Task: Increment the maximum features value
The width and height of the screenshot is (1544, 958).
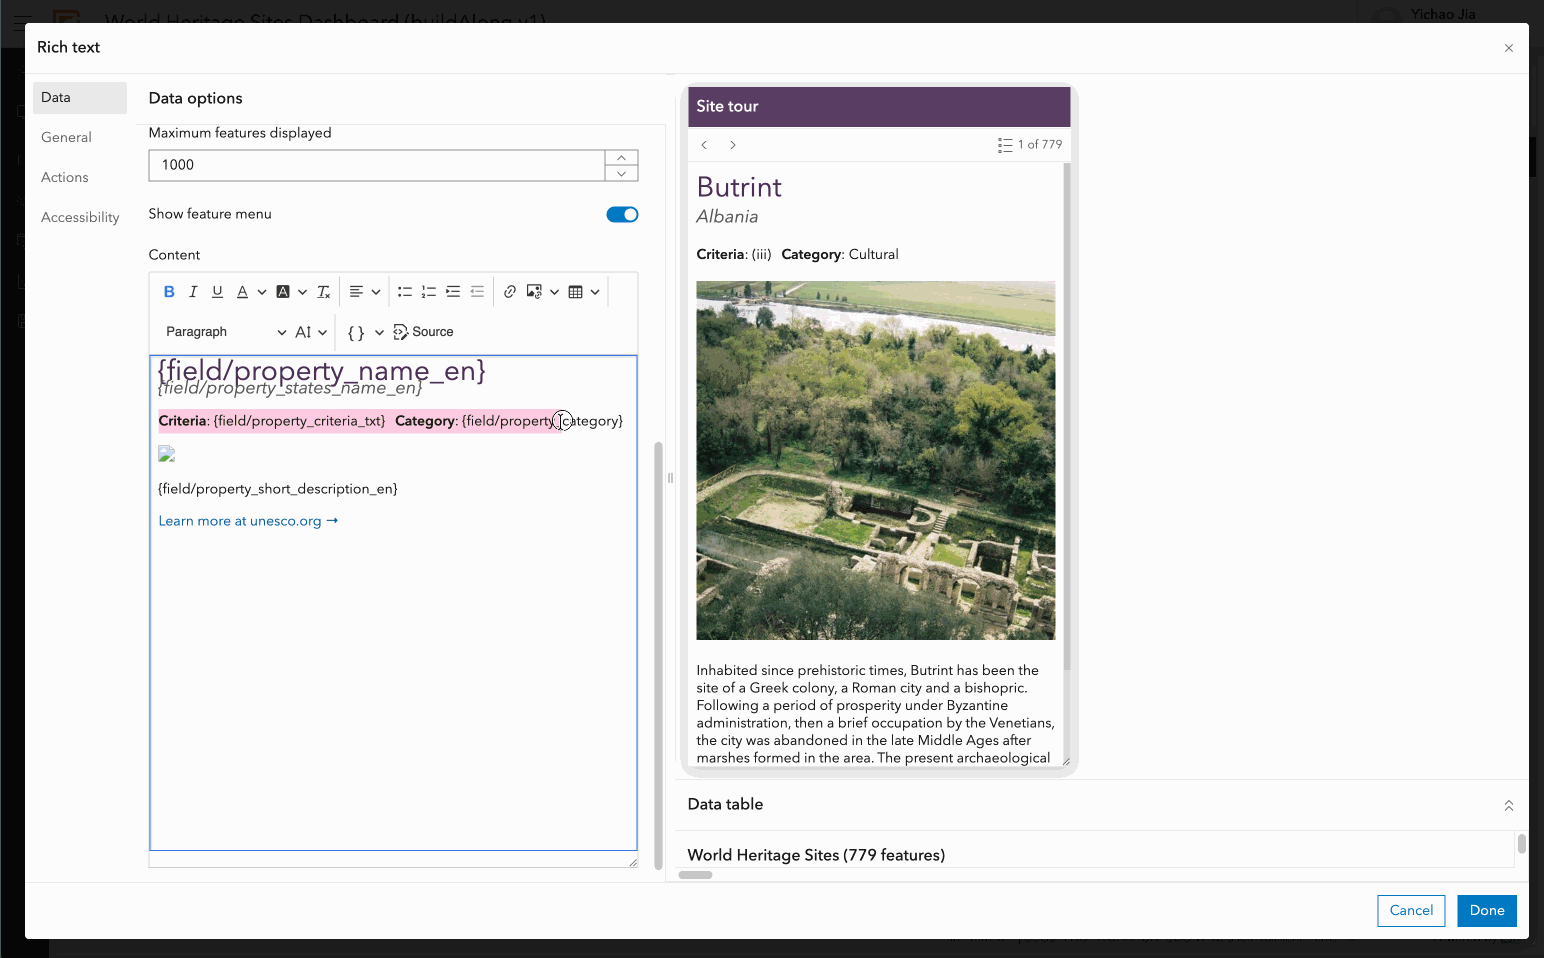Action: pyautogui.click(x=621, y=158)
